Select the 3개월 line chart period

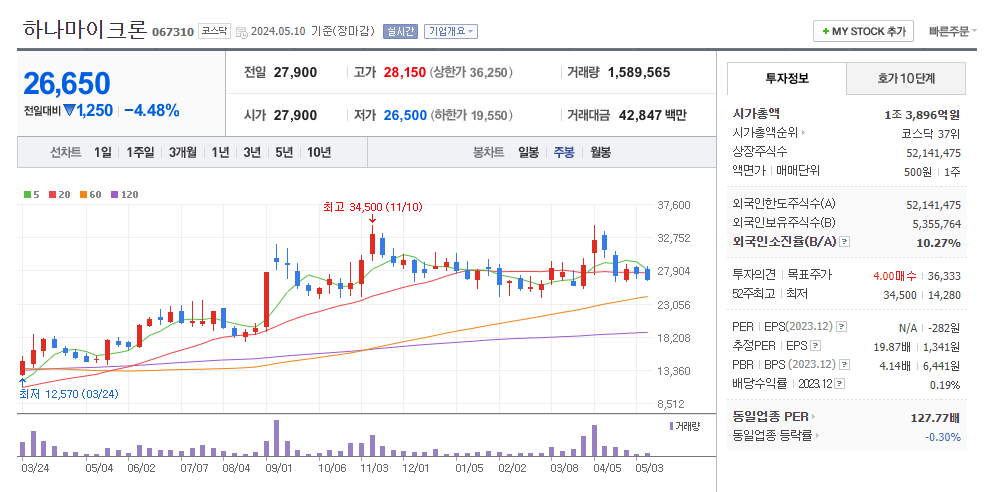[183, 152]
